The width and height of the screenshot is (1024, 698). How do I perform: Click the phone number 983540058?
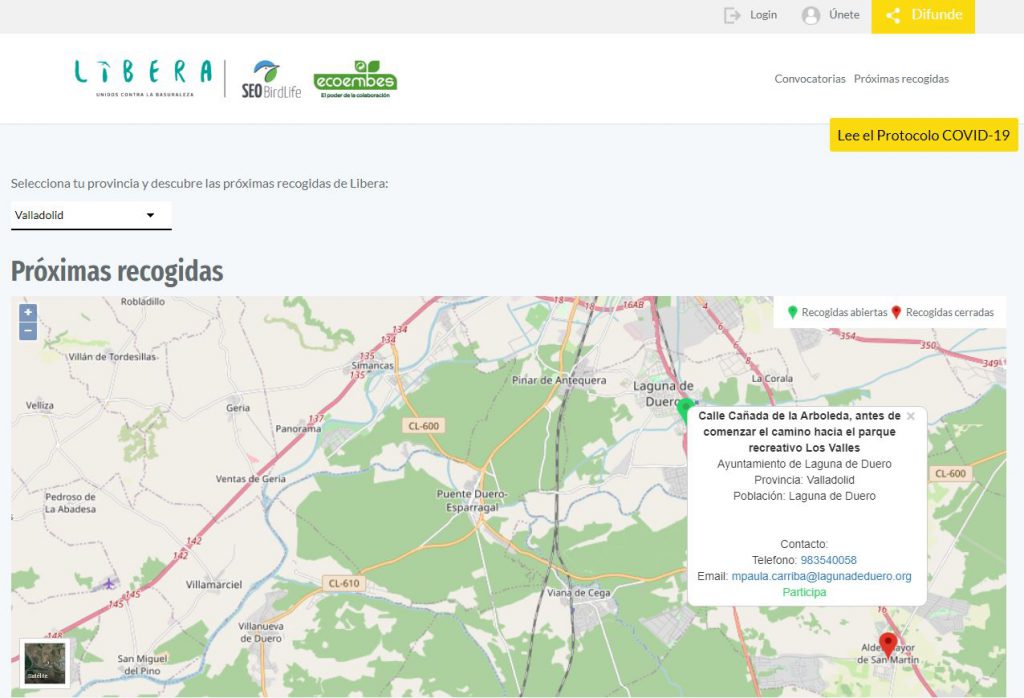(828, 560)
